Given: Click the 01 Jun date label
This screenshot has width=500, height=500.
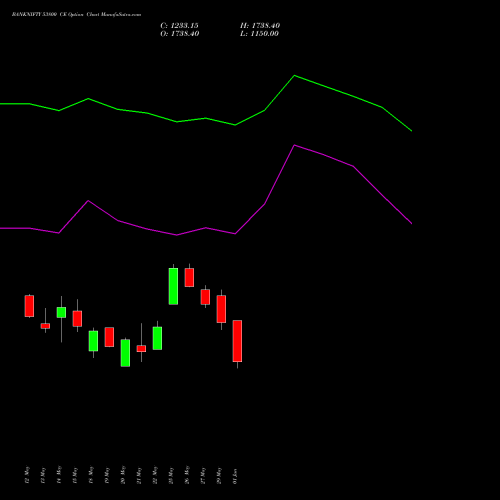Looking at the screenshot, I should [235, 476].
